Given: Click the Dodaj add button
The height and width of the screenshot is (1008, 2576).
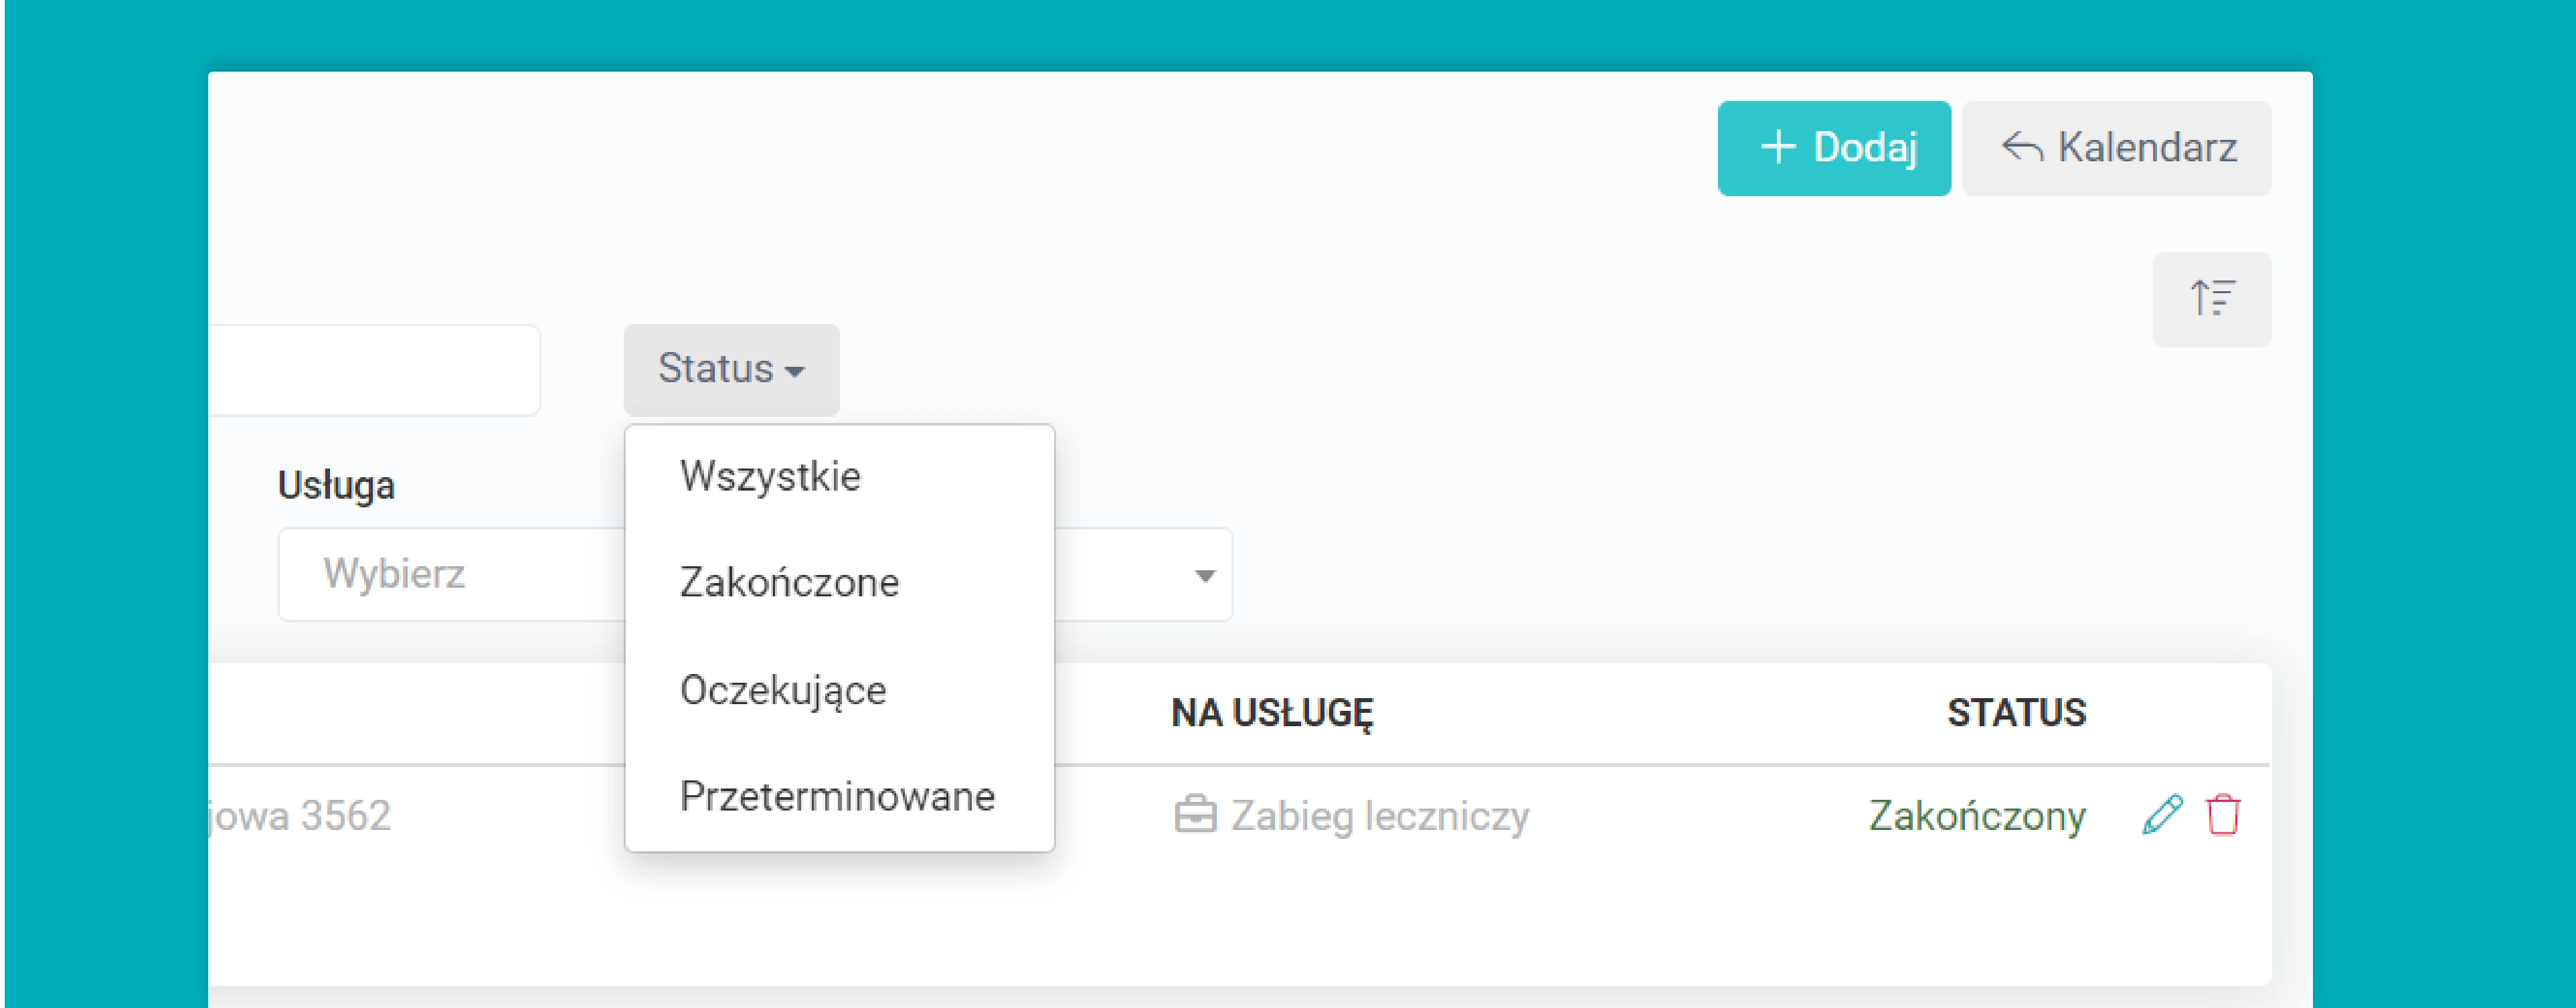Looking at the screenshot, I should (1833, 148).
